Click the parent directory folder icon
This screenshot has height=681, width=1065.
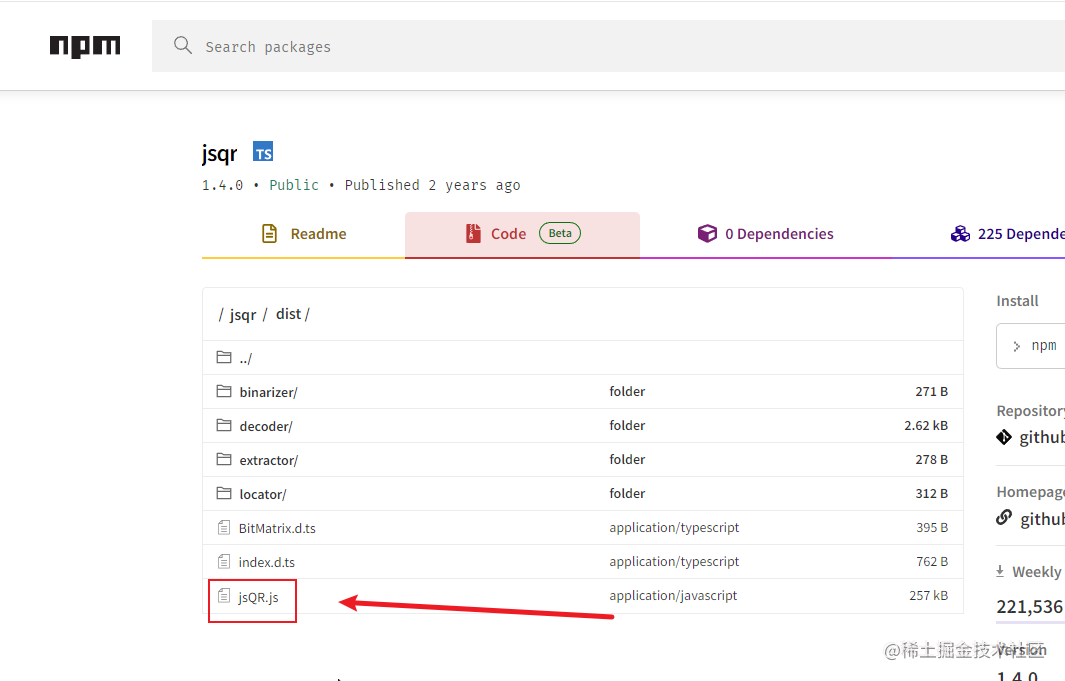pos(223,357)
